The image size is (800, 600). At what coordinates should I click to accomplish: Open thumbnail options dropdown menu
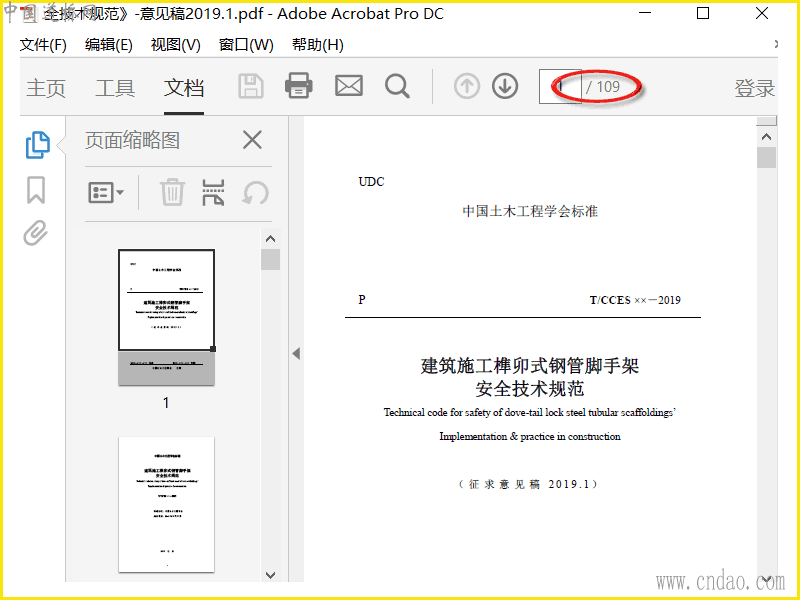coord(106,193)
